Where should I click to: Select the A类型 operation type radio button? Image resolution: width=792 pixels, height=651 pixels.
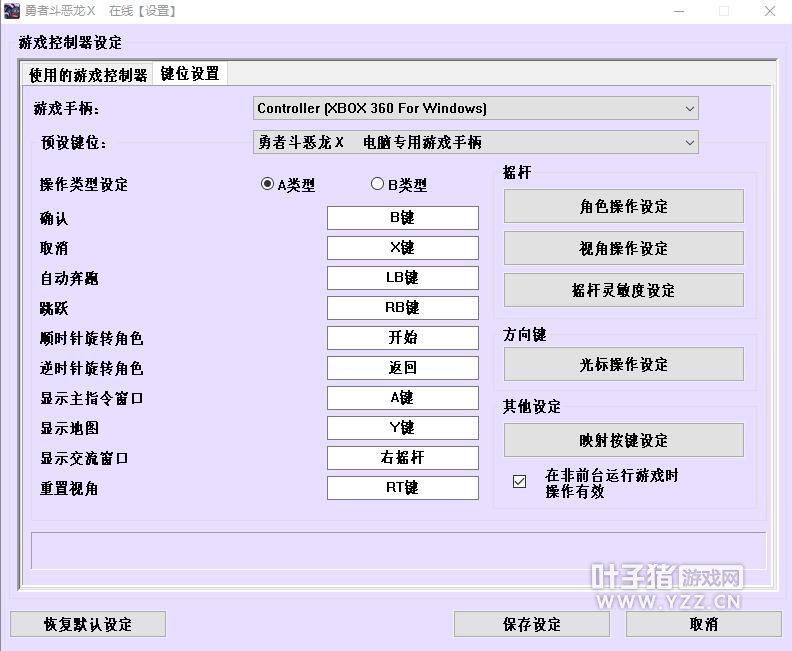[x=267, y=184]
